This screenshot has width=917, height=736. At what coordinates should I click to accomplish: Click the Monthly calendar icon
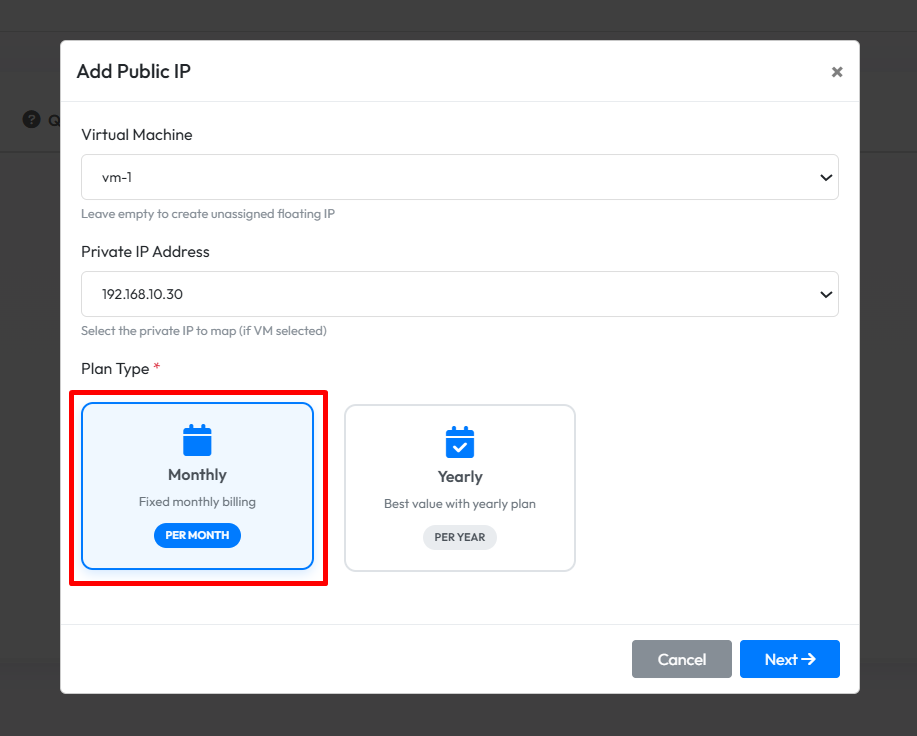[x=197, y=440]
